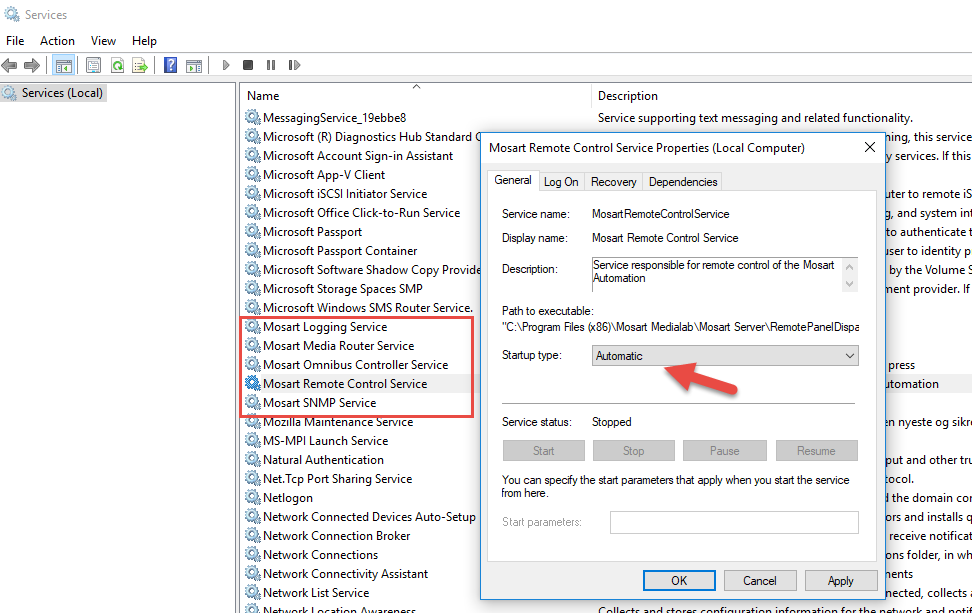Screen dimensions: 972x613
Task: Click the blue Help toolbar icon
Action: 170,66
